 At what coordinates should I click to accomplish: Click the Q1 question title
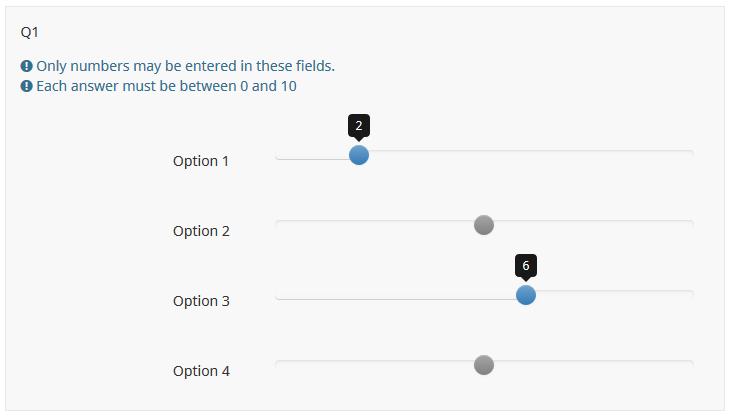tap(29, 32)
